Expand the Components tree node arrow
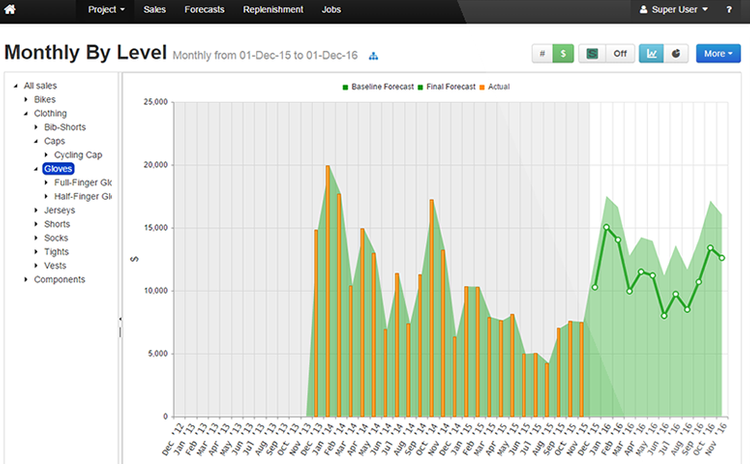 (x=26, y=280)
